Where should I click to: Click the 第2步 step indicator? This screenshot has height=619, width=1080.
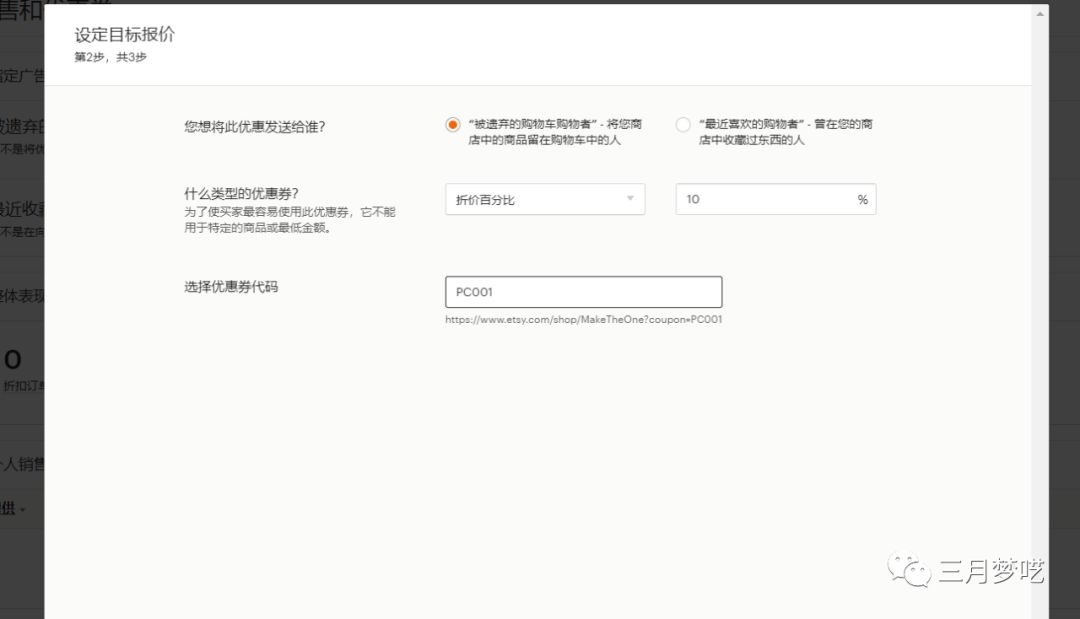[107, 57]
